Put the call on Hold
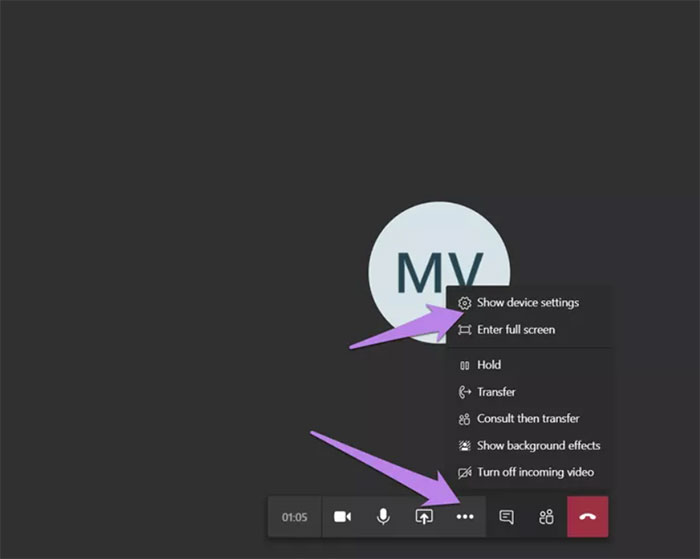This screenshot has width=700, height=559. (x=528, y=365)
